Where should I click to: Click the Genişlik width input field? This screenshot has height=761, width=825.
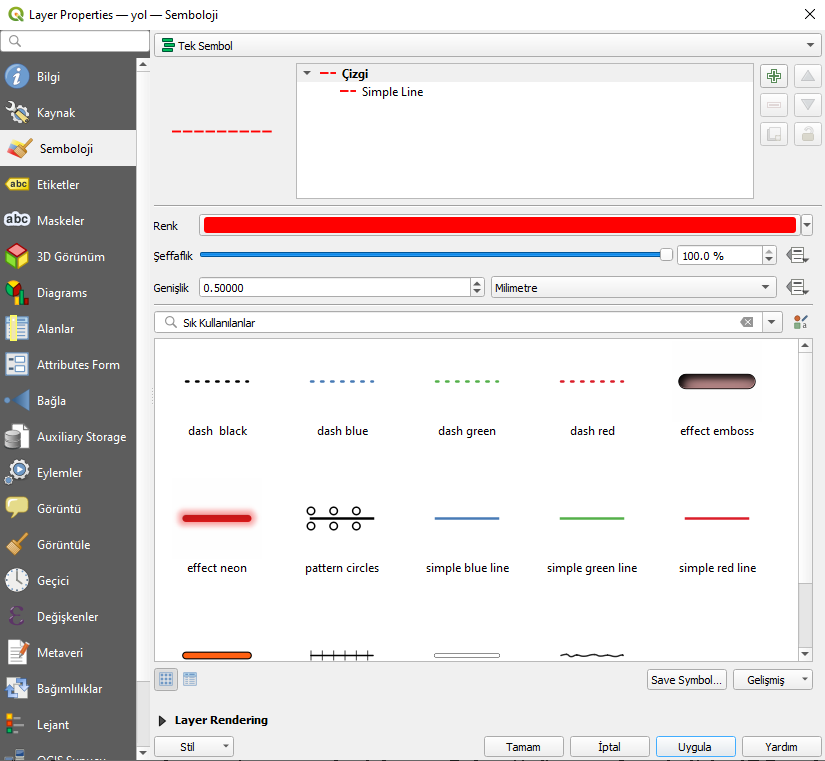click(335, 288)
